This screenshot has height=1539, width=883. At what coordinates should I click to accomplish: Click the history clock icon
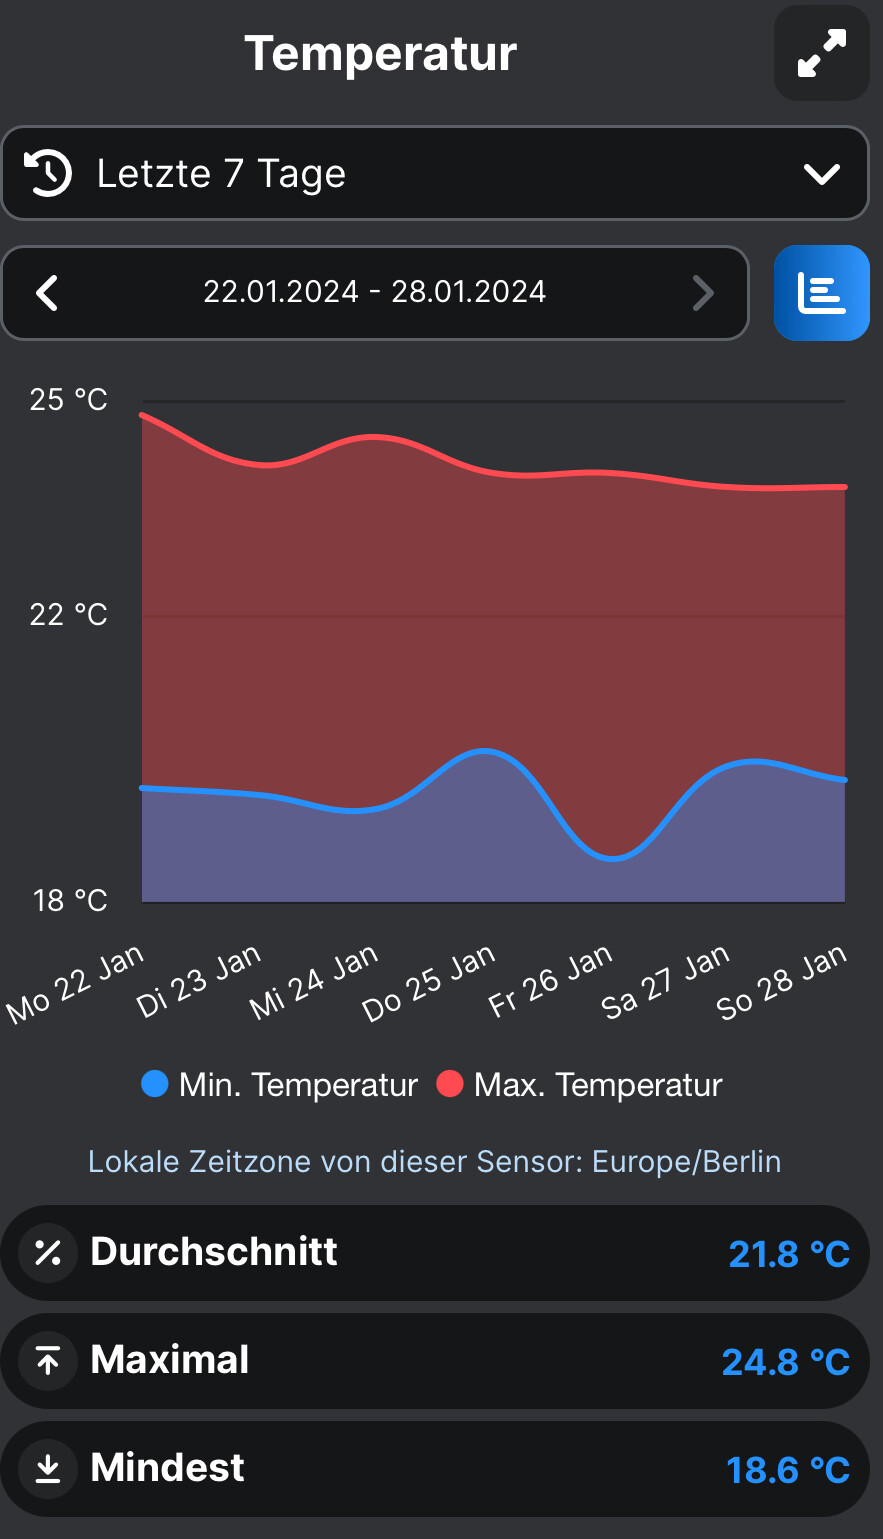coord(47,173)
